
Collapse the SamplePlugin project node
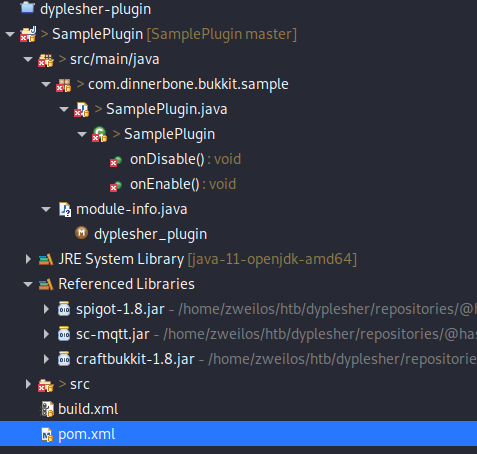[x=10, y=34]
